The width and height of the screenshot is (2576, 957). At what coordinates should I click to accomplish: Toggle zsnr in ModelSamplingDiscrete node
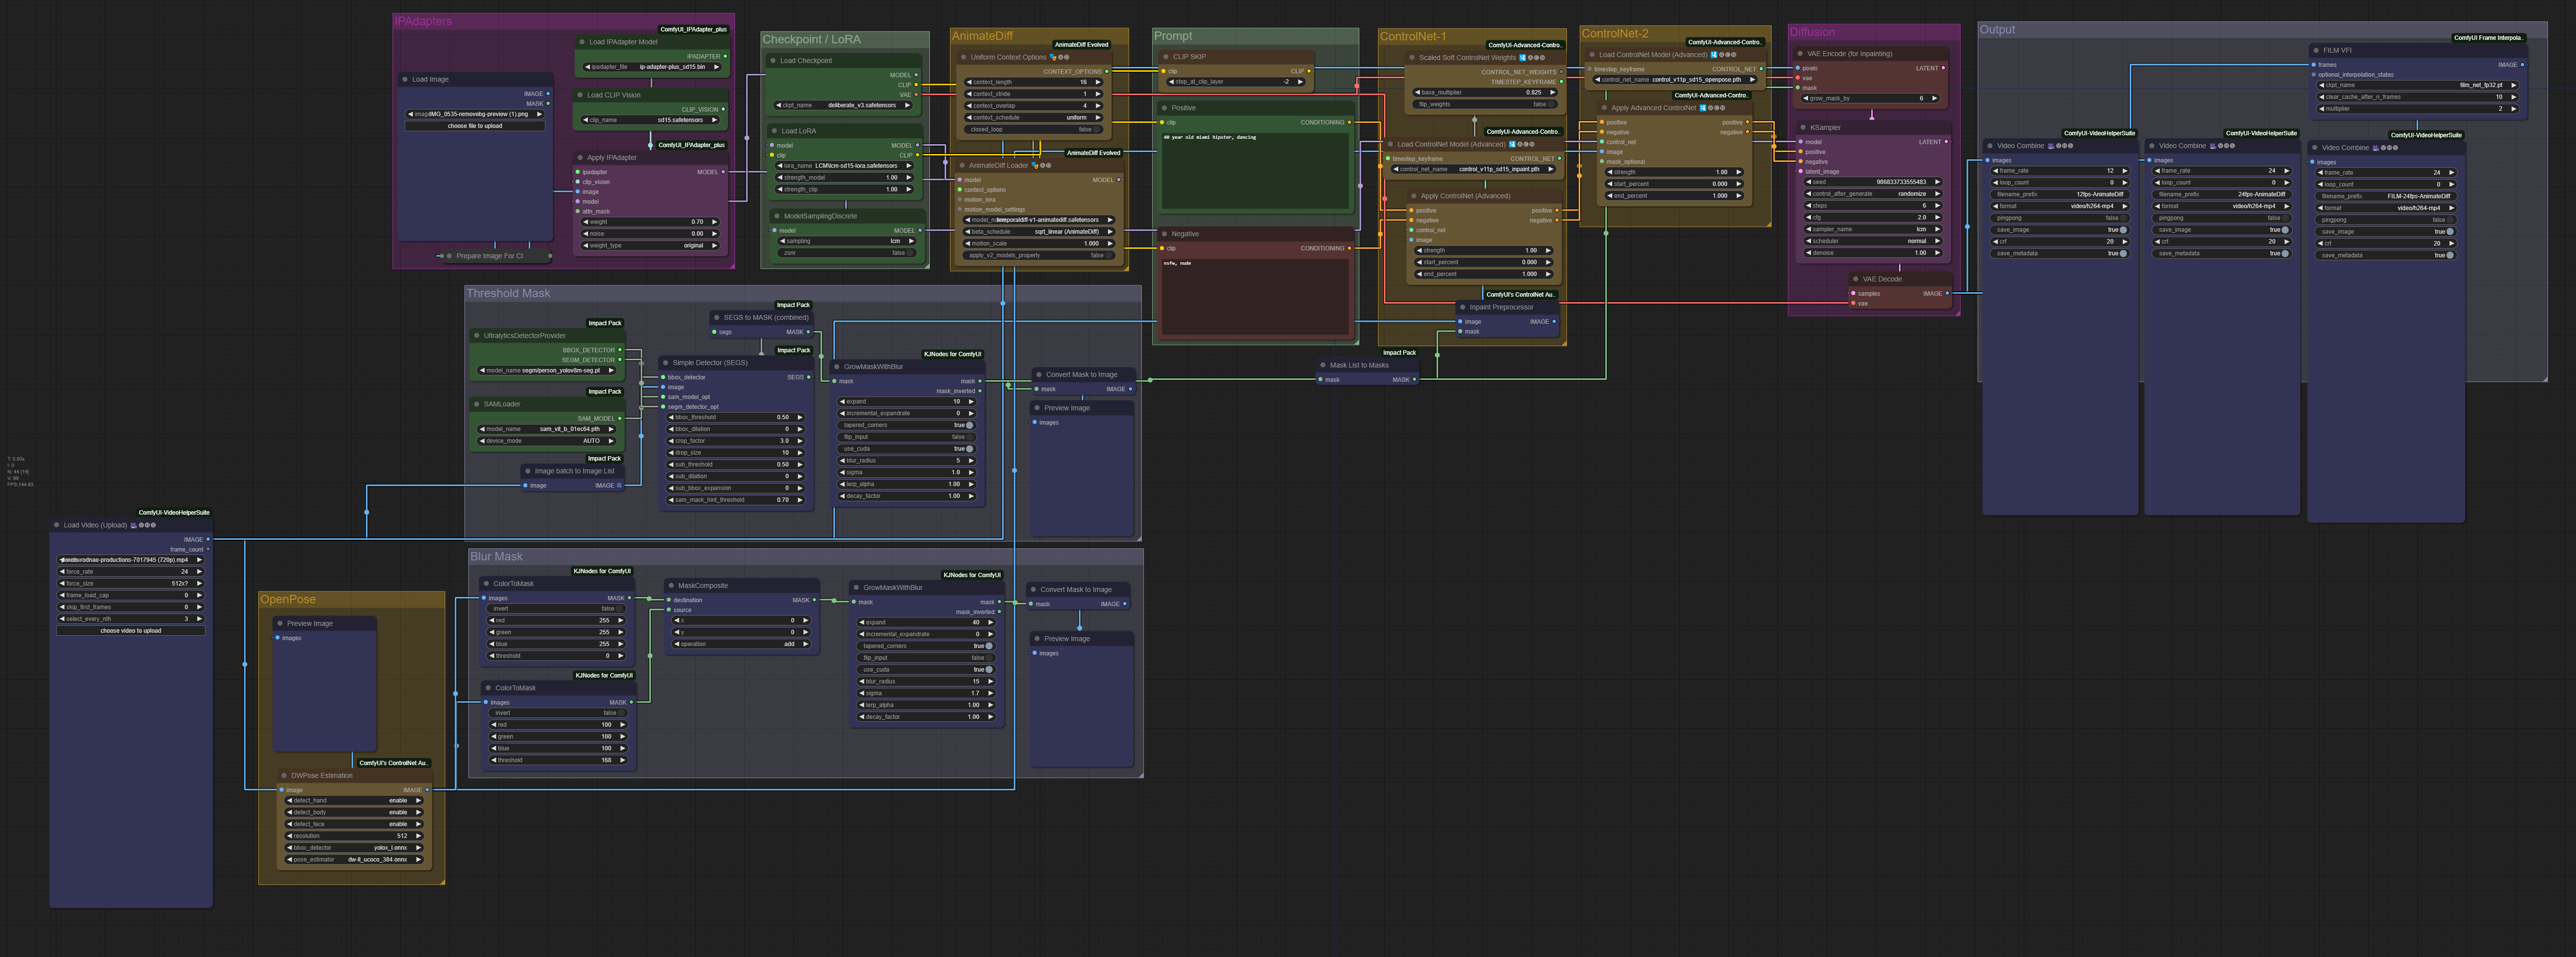[x=846, y=253]
